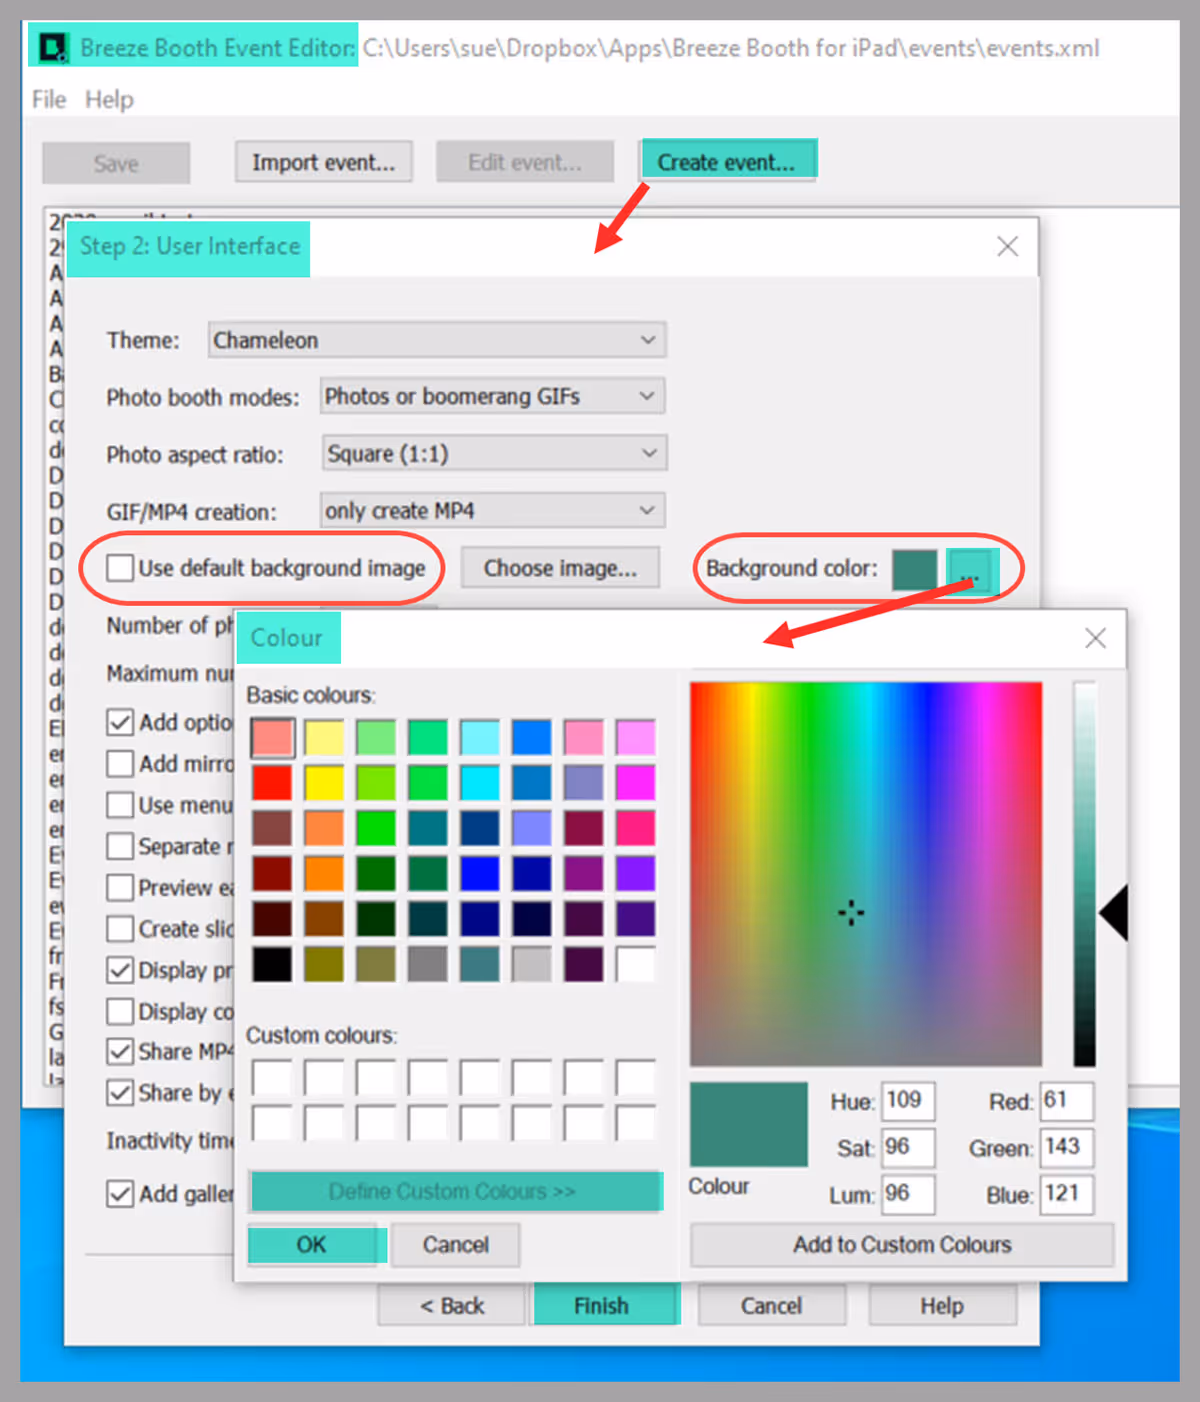Click the crosshair in the colour spectrum
Screen dimensions: 1200x1402
(x=851, y=912)
